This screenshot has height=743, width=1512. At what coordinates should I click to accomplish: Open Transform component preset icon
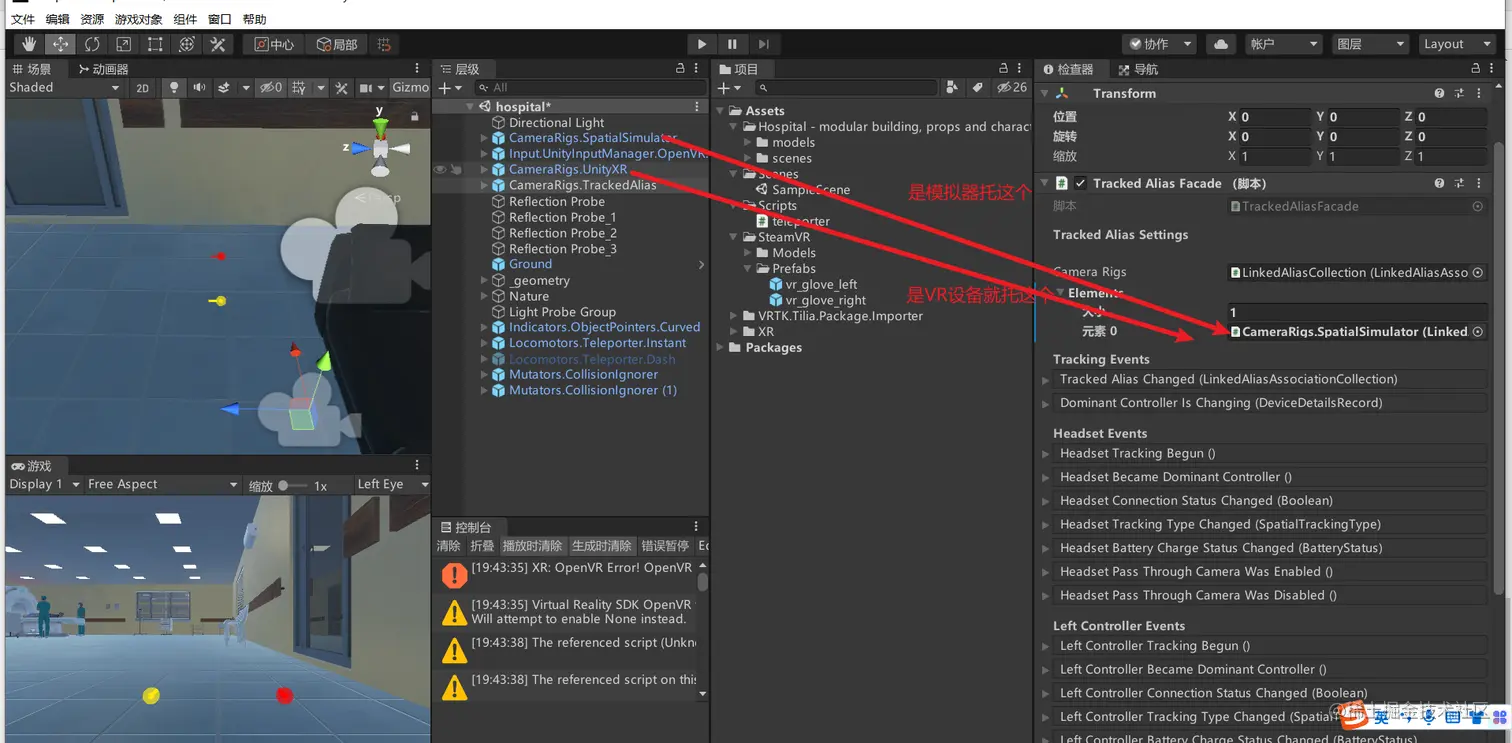(1459, 93)
